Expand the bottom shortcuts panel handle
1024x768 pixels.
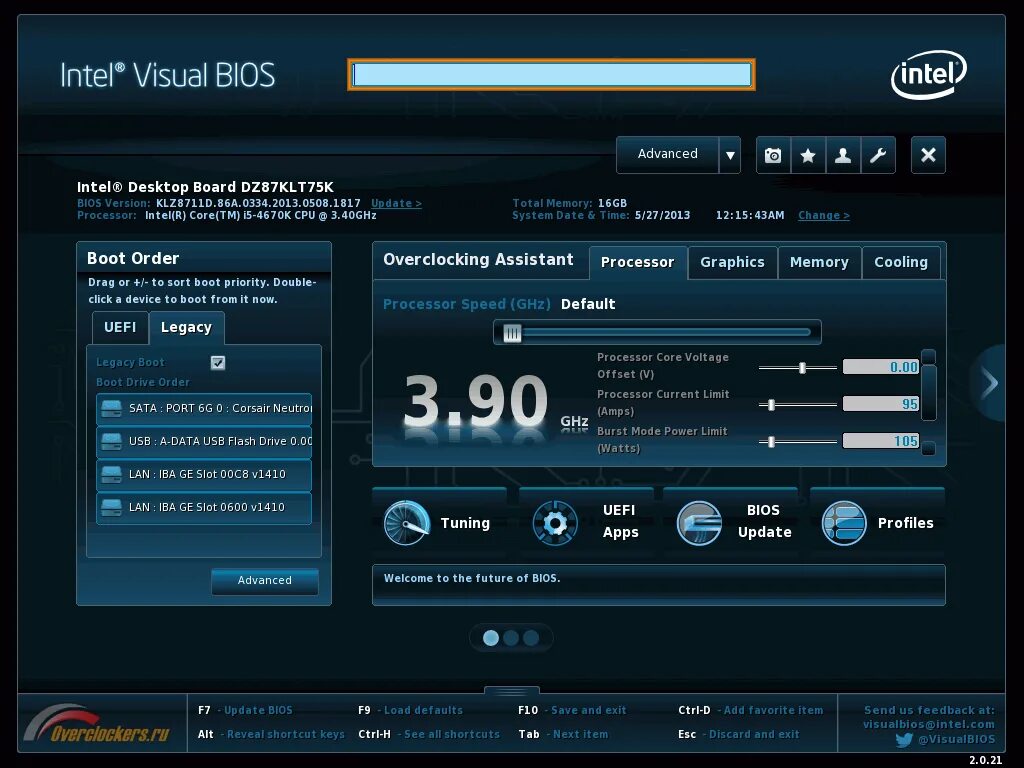point(512,691)
